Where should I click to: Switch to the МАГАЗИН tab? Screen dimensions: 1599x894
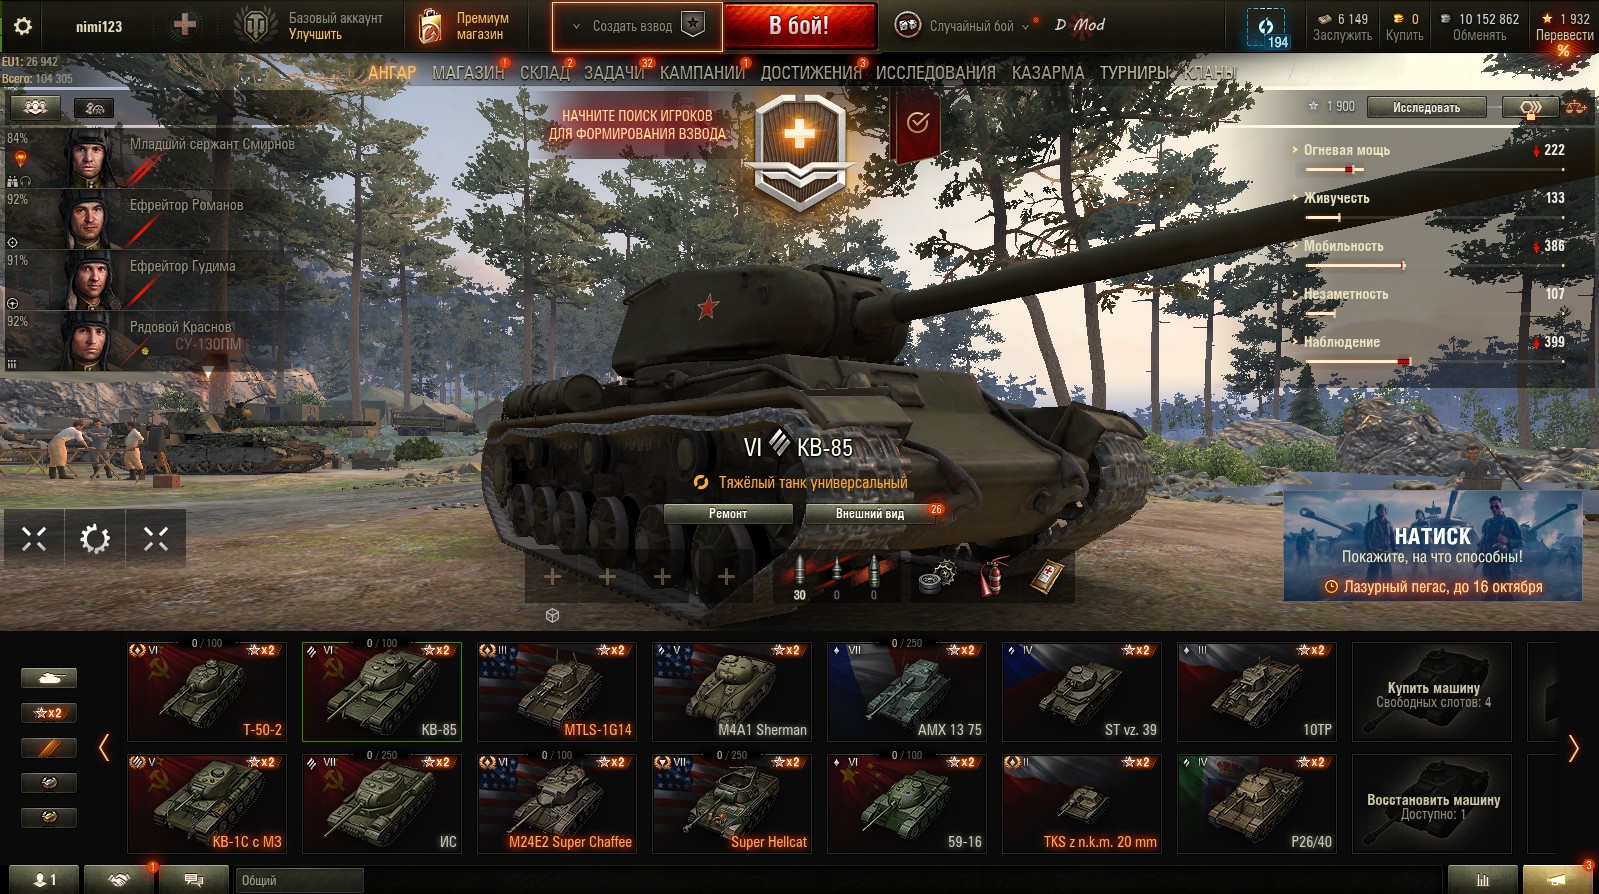(468, 73)
